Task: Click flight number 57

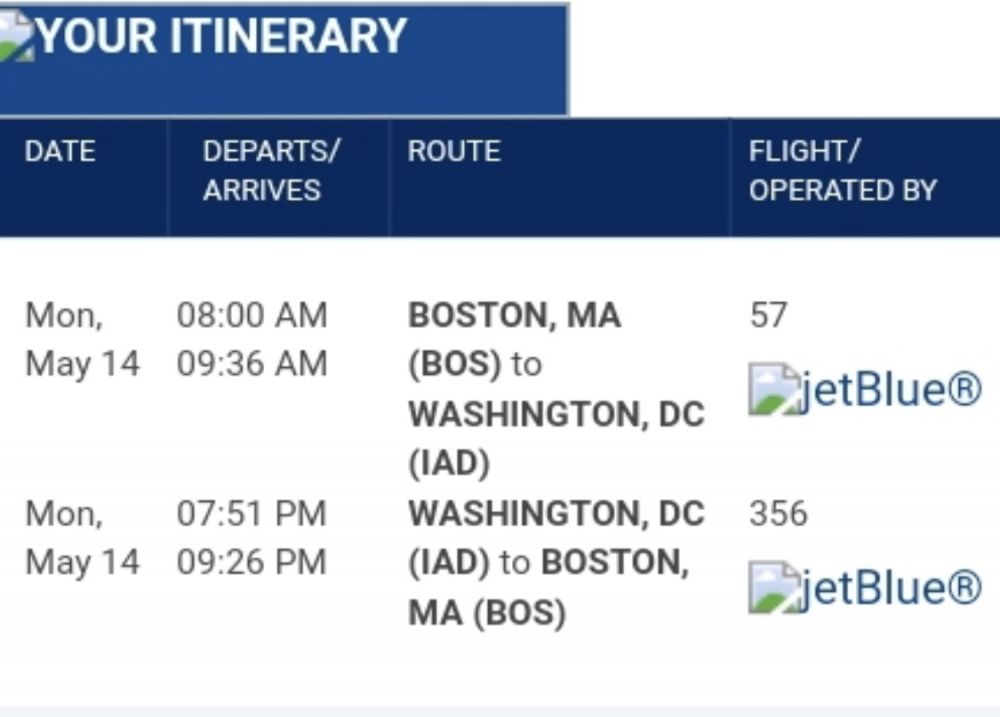Action: (x=768, y=315)
